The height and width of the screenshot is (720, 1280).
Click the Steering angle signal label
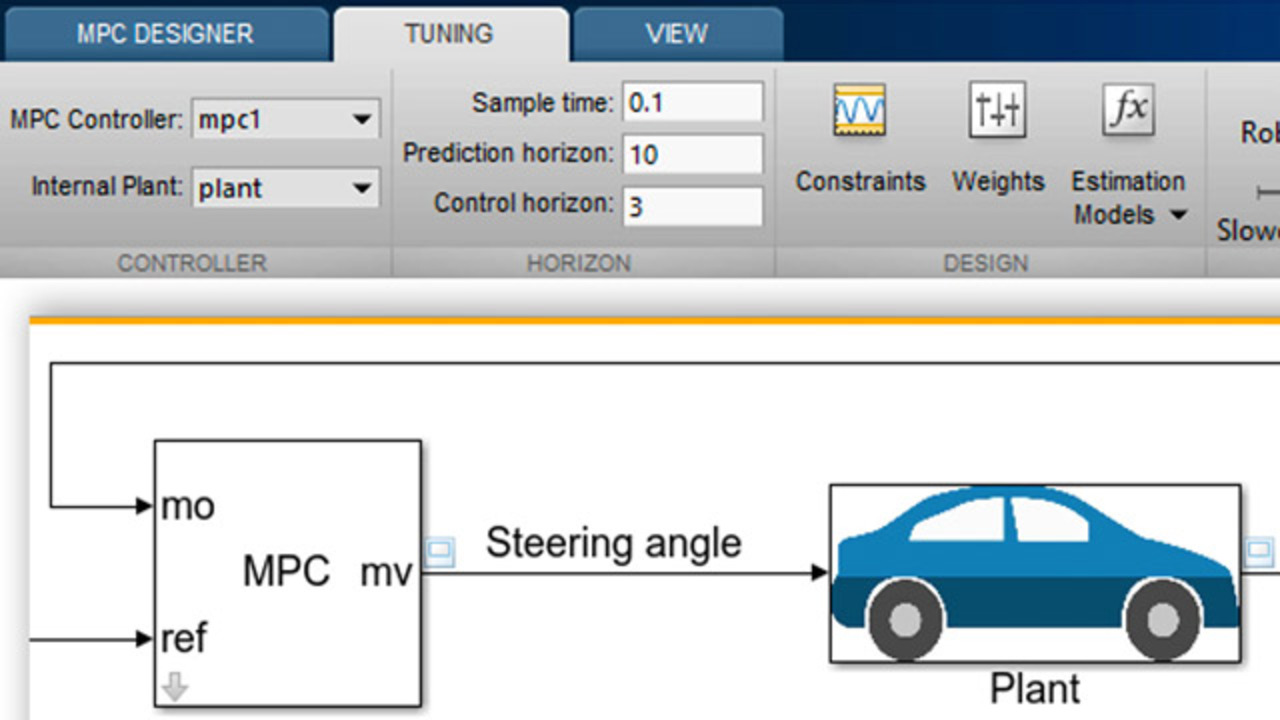613,543
